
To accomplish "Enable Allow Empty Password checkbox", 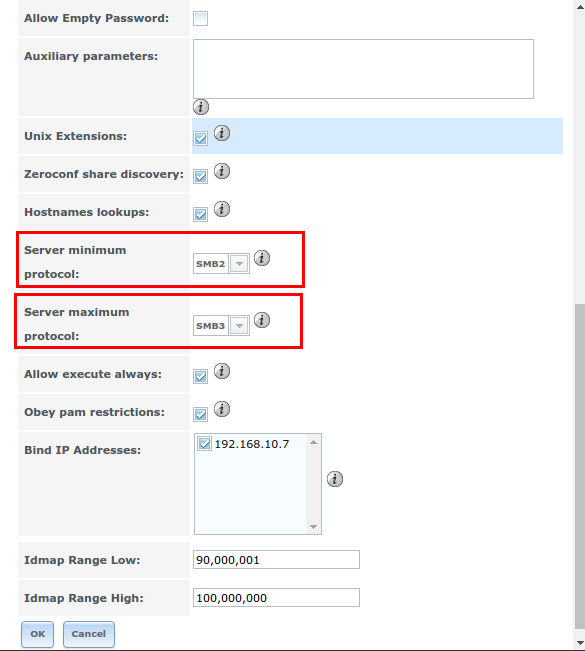I will [x=201, y=19].
